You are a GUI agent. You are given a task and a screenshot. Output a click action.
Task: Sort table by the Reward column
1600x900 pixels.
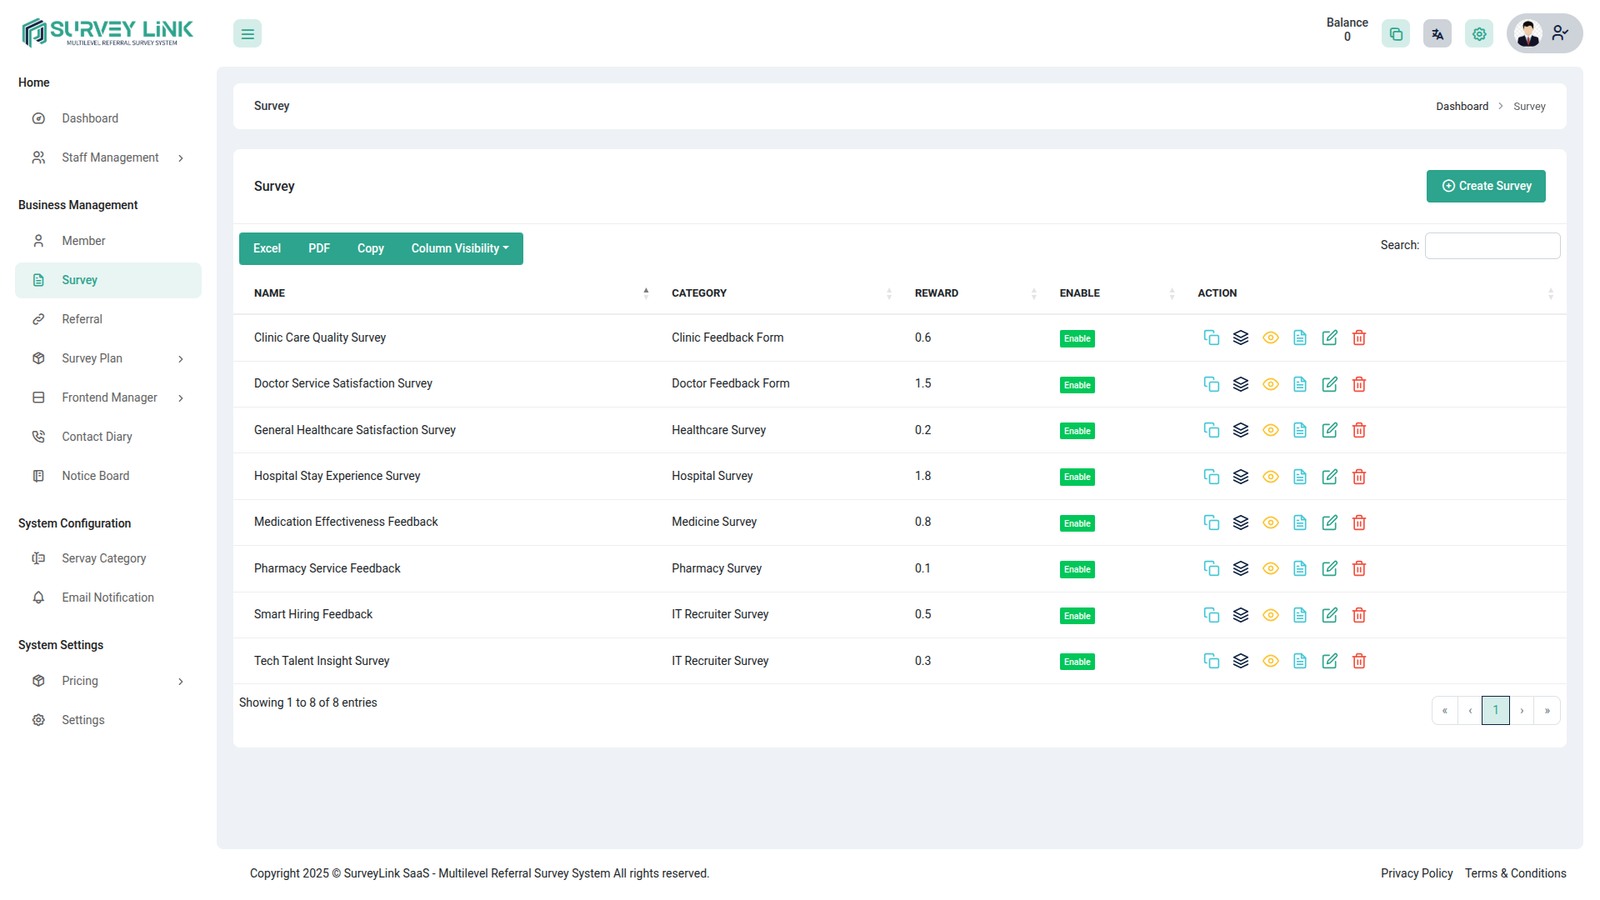tap(936, 293)
